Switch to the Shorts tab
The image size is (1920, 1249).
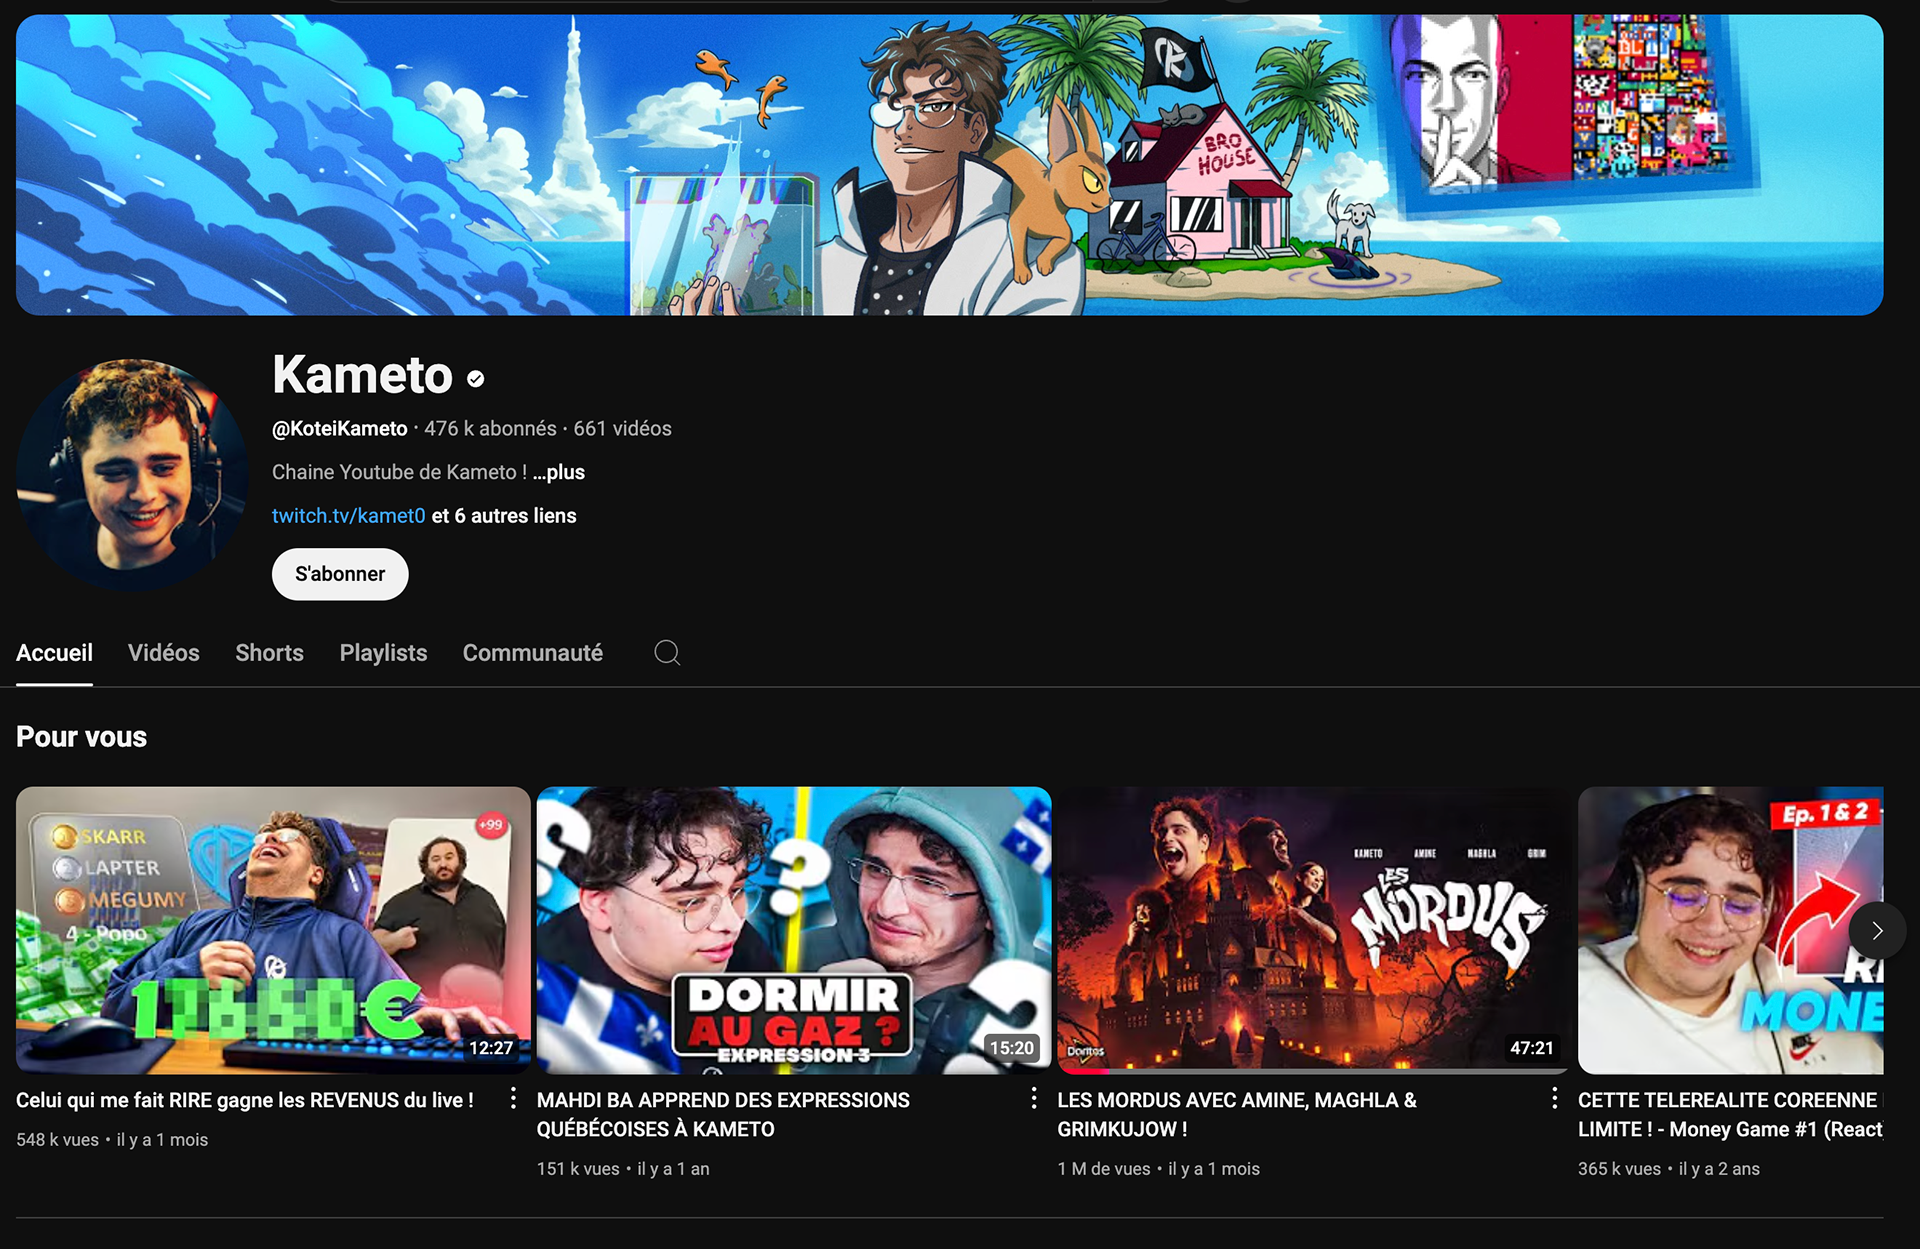coord(269,653)
